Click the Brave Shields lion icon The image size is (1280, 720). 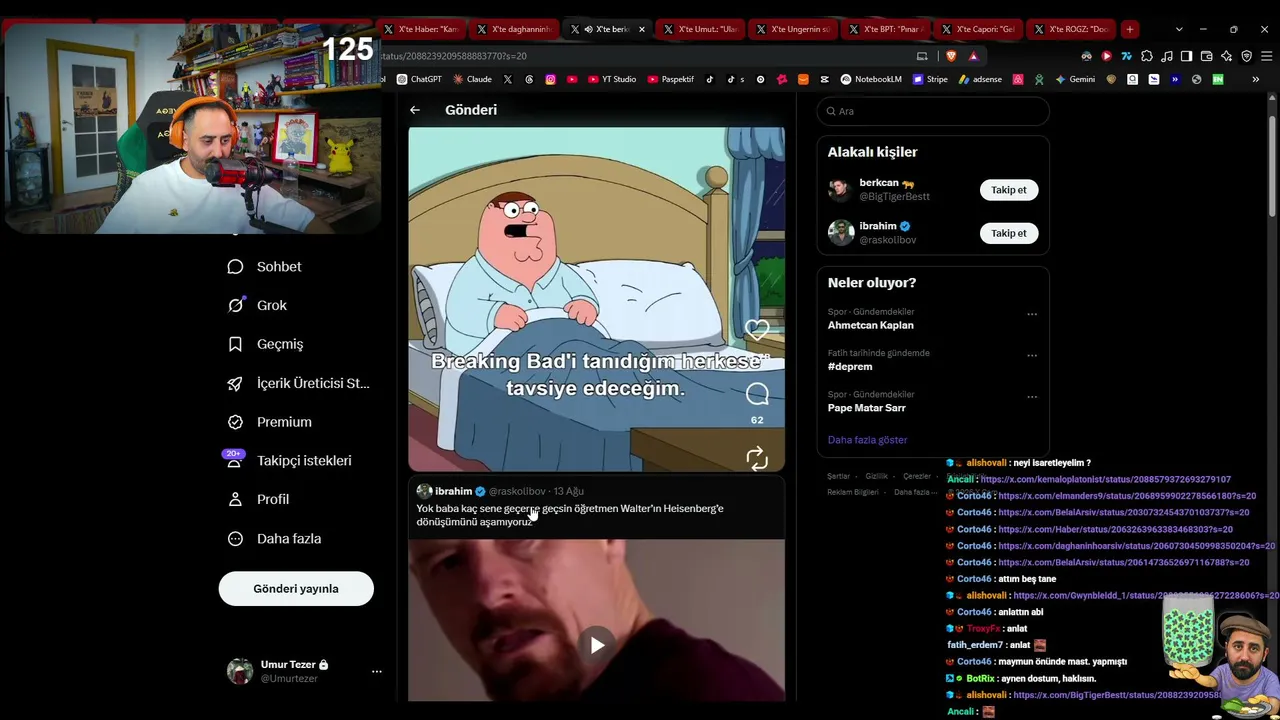pos(951,56)
